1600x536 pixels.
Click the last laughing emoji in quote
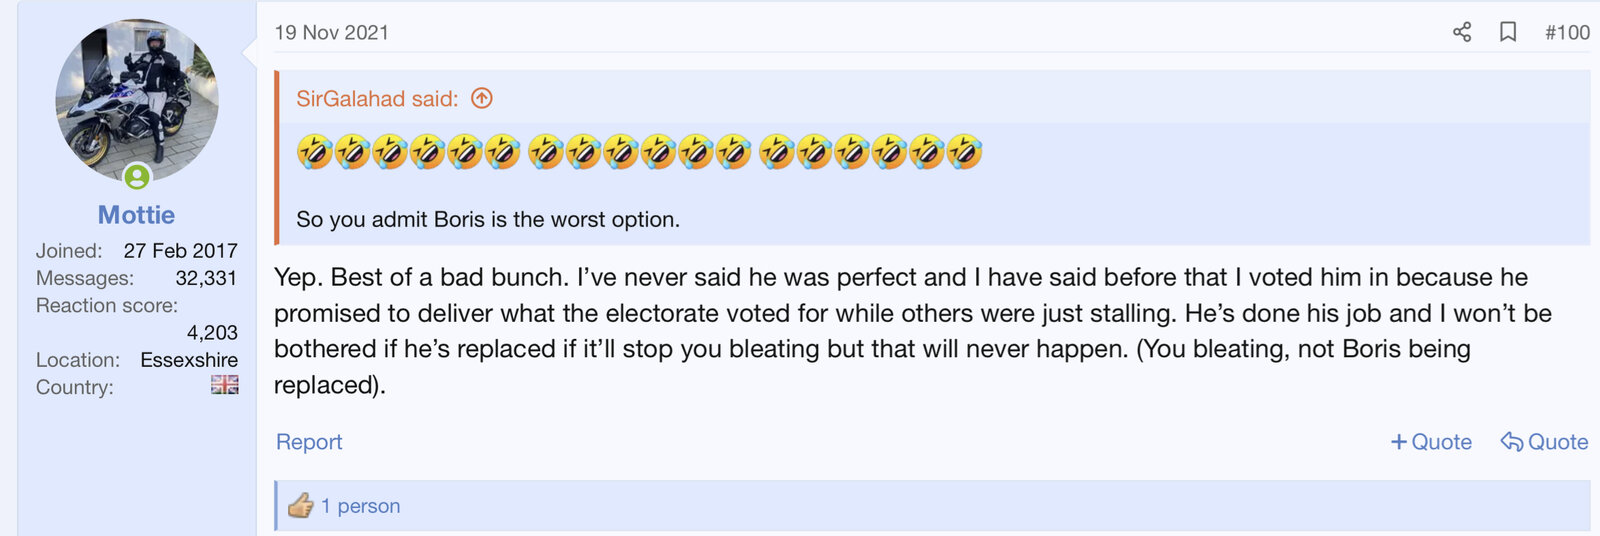964,152
